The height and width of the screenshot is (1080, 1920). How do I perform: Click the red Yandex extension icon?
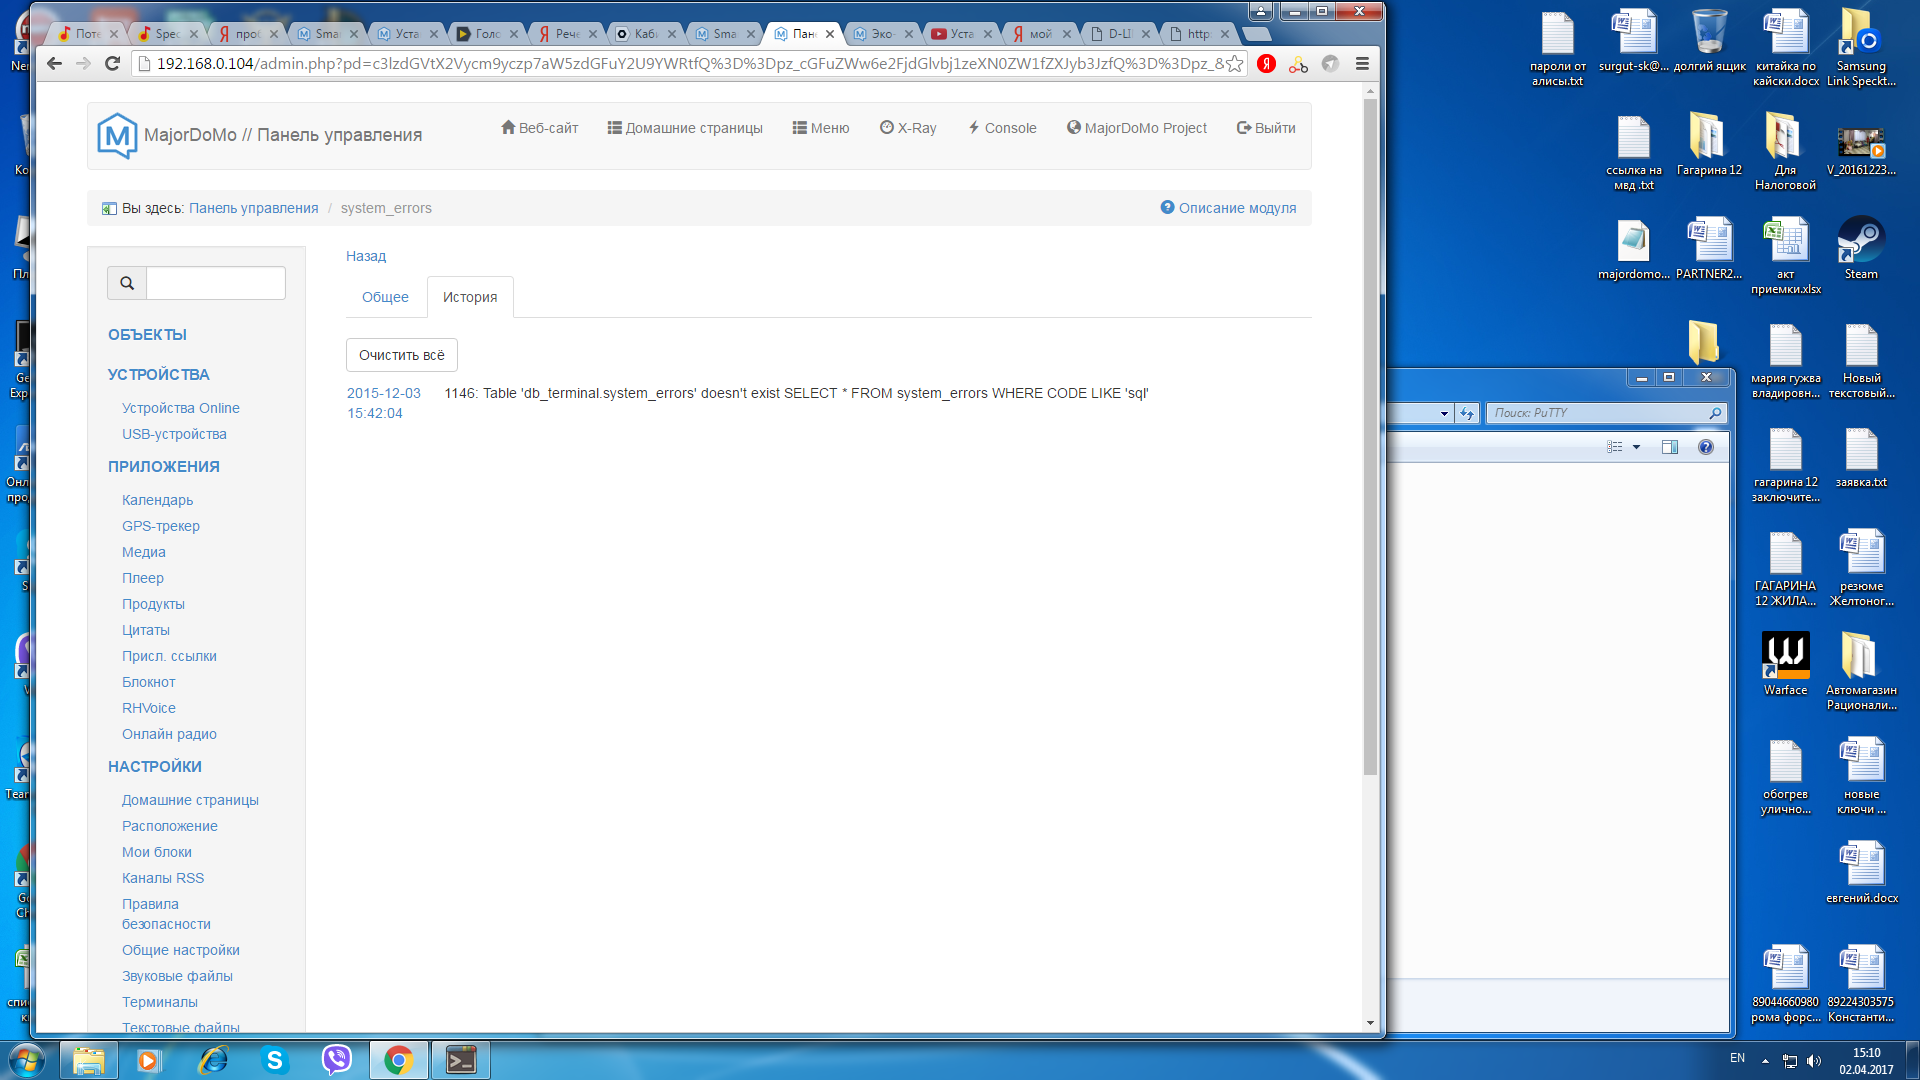(x=1266, y=64)
